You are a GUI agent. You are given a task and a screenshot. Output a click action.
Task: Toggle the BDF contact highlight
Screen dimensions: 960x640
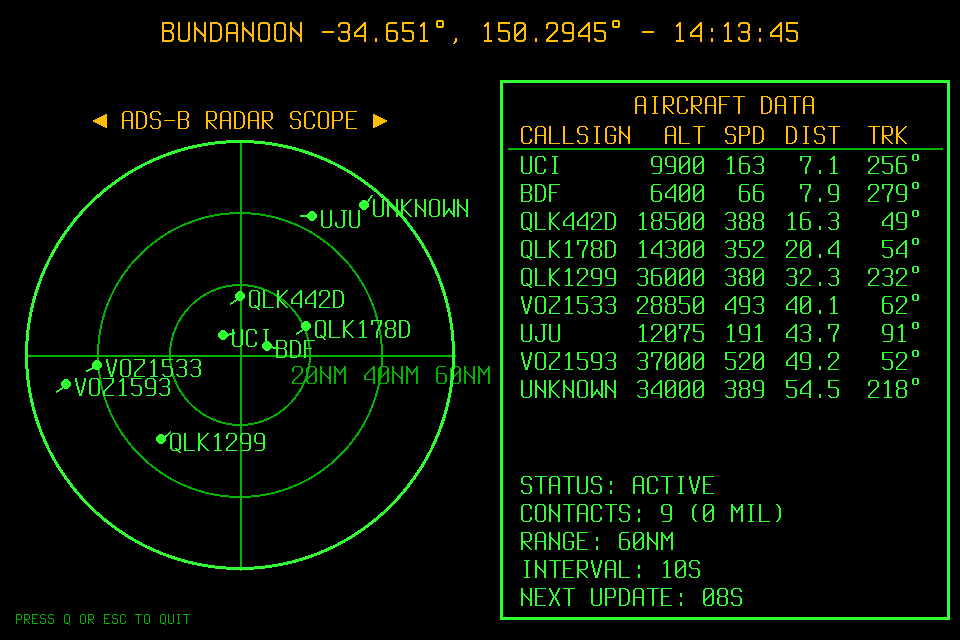(268, 346)
